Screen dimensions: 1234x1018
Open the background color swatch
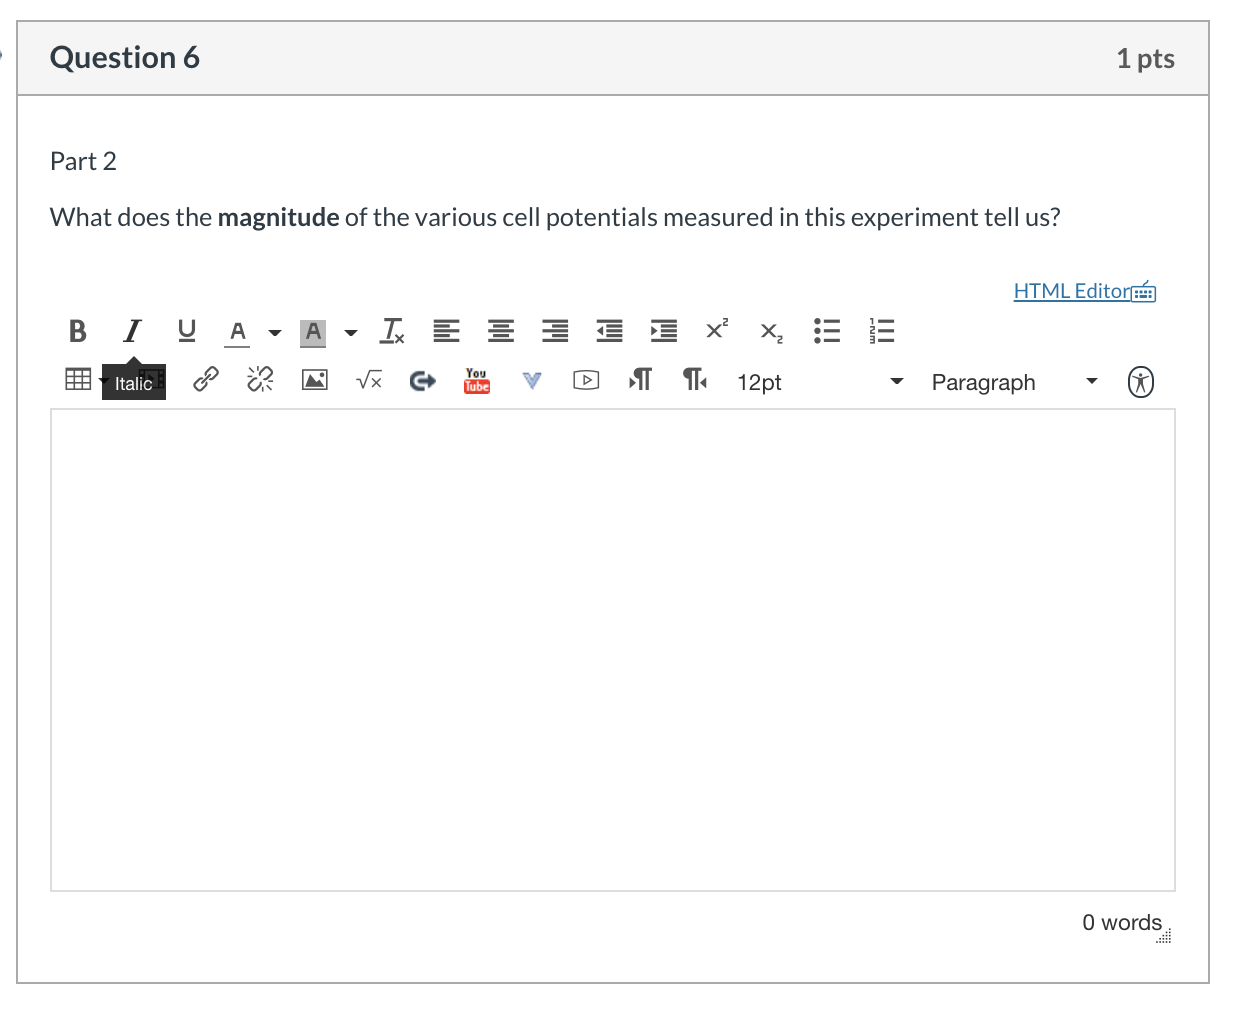313,332
